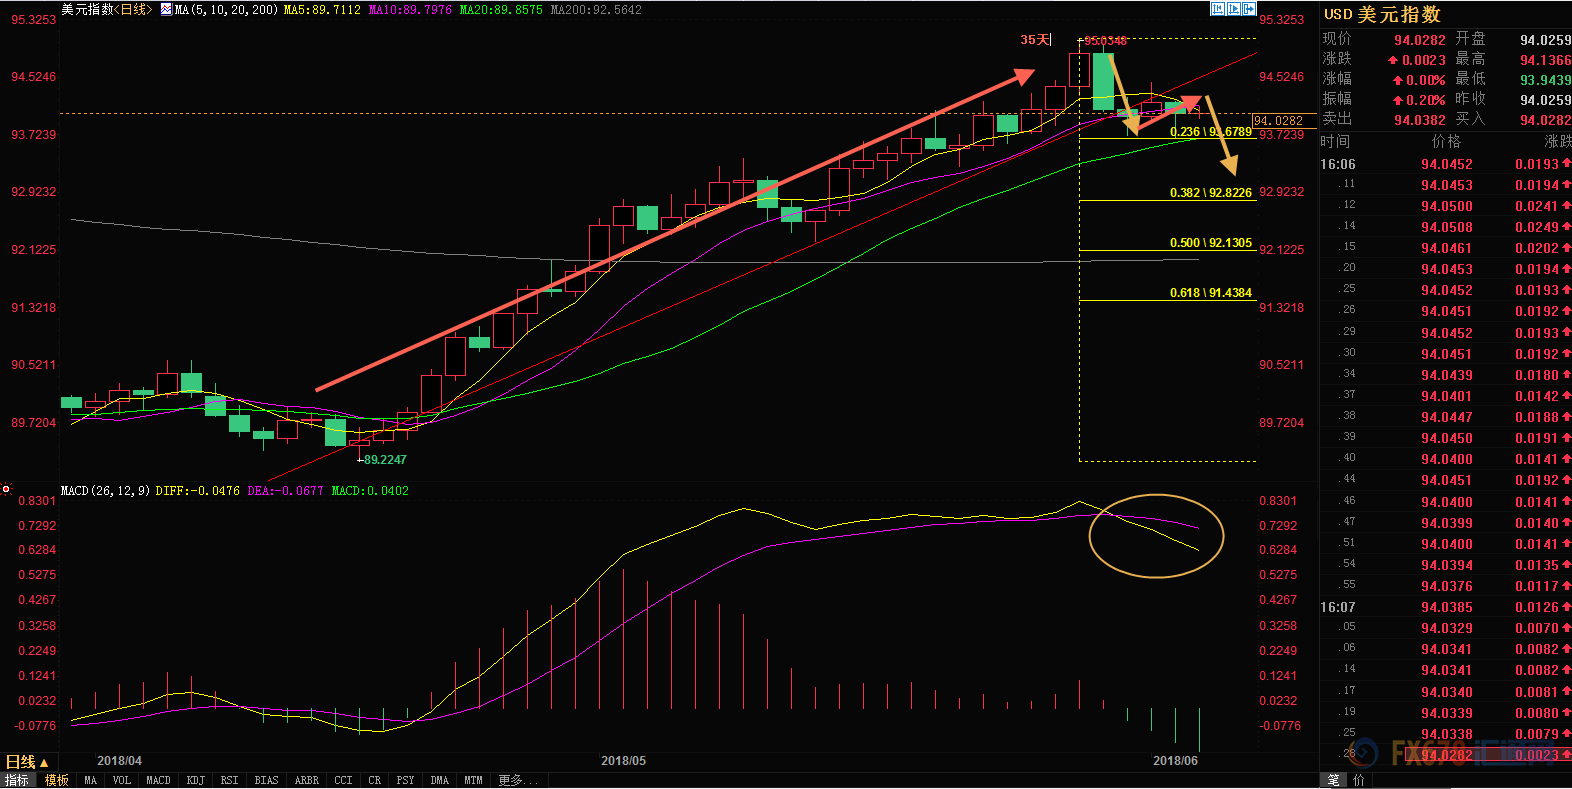Click the 2018/05 date label on the time axis
This screenshot has height=789, width=1572.
point(623,761)
